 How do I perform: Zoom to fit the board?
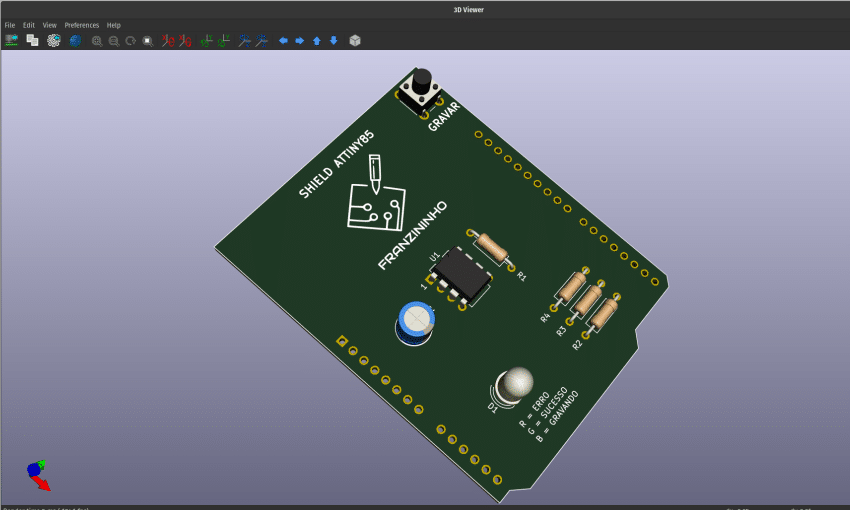[147, 41]
